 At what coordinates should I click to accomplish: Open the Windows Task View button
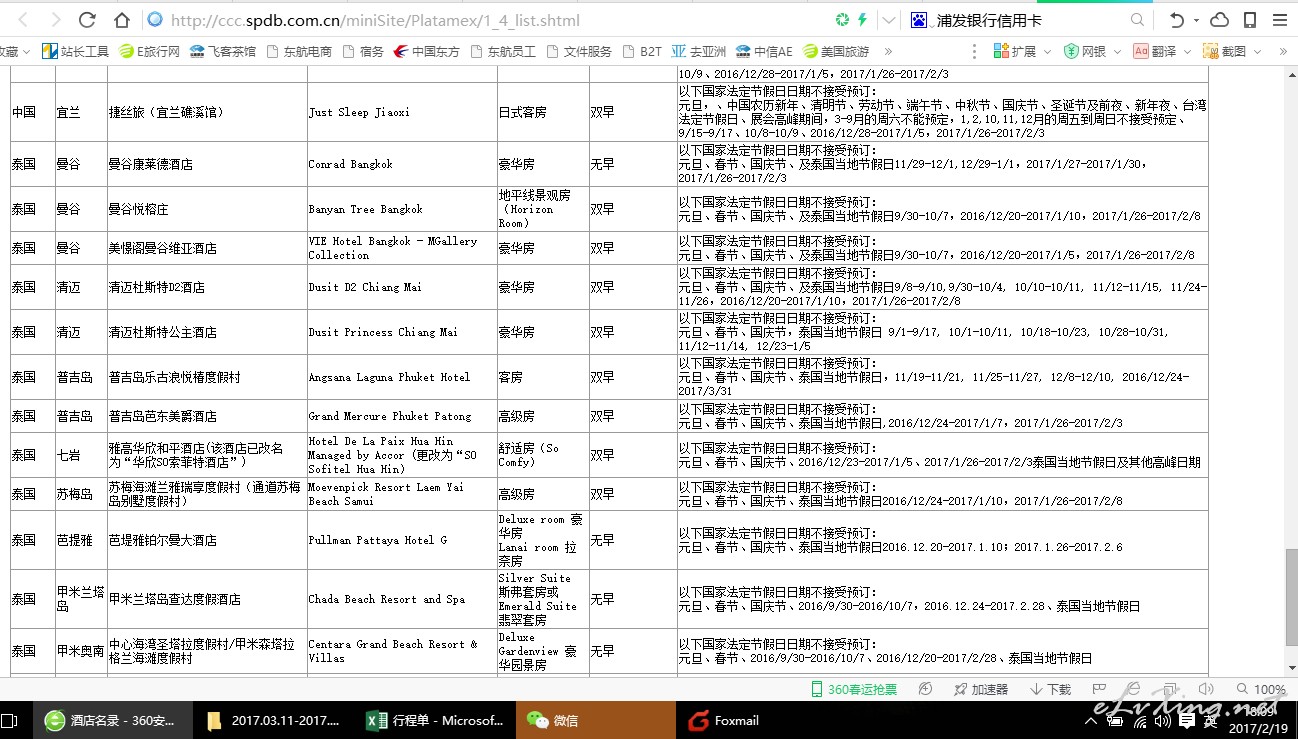(9, 720)
